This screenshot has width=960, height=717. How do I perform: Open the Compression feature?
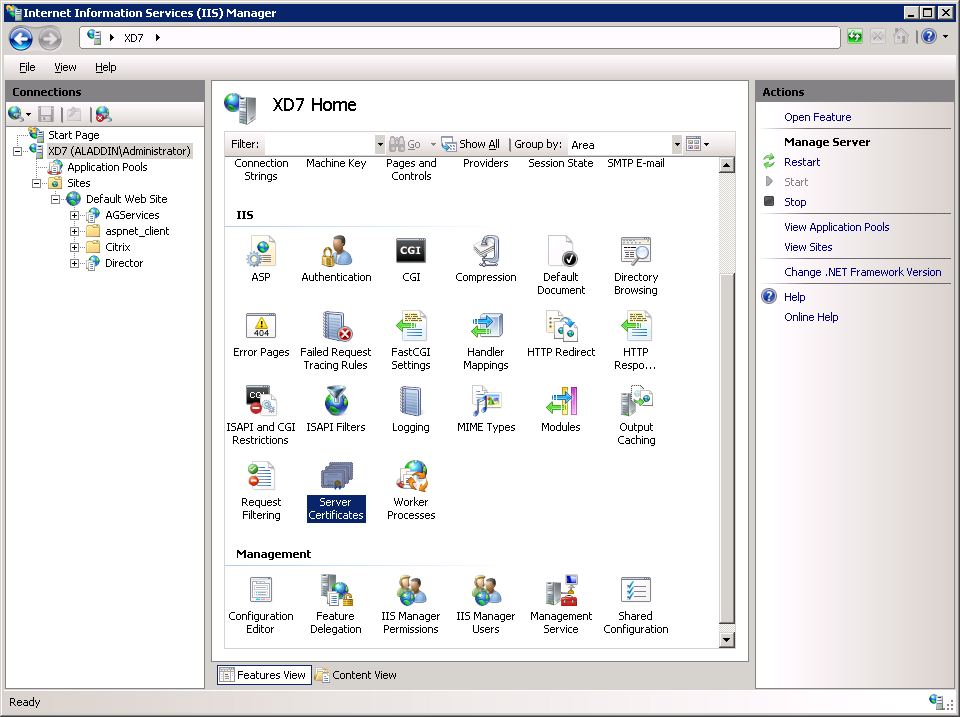[x=486, y=259]
